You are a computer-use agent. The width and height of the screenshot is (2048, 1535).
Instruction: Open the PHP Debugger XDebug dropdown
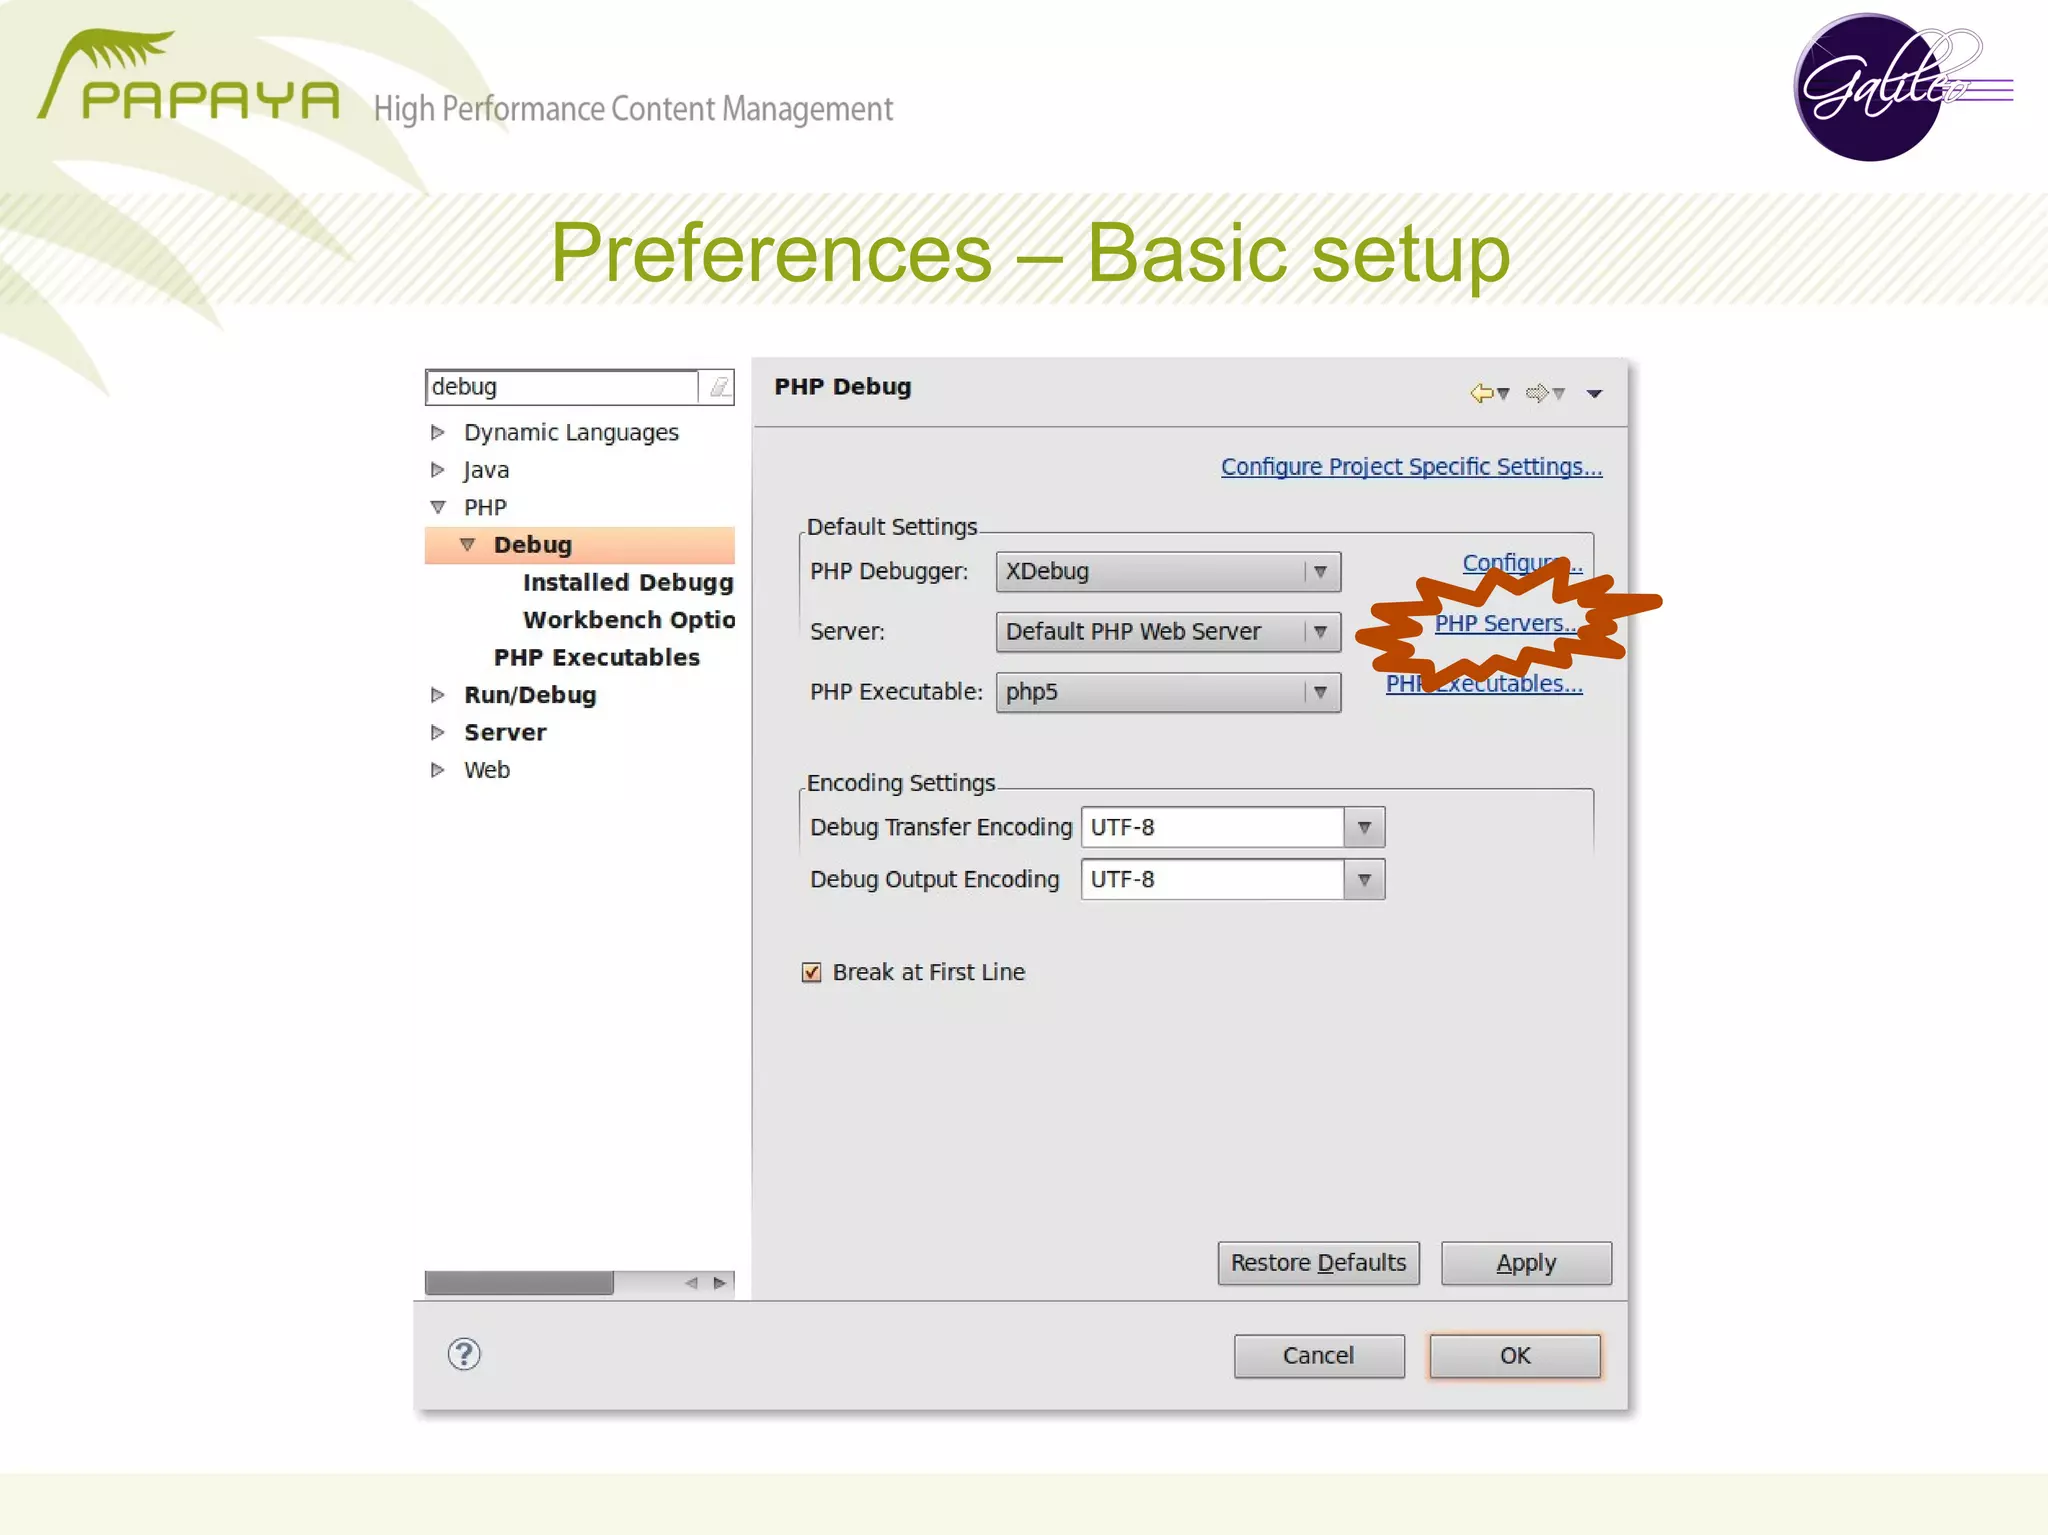click(1320, 572)
